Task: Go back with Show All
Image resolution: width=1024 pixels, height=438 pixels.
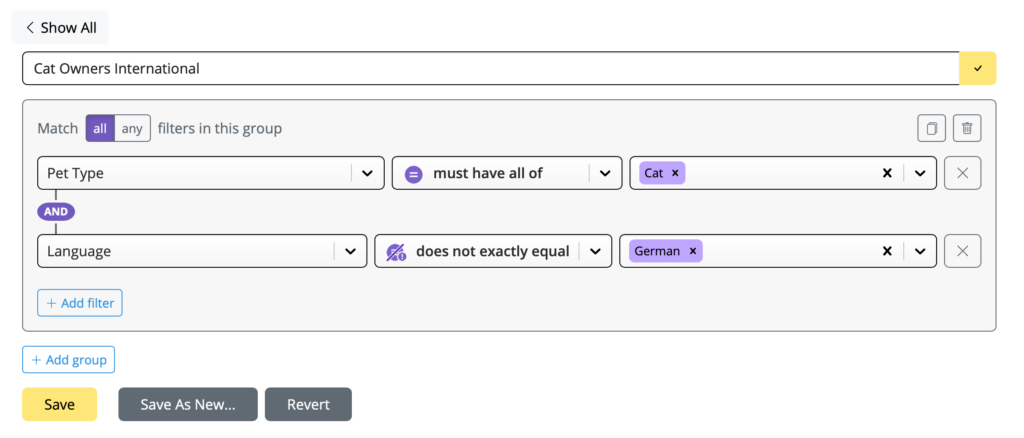Action: (60, 28)
